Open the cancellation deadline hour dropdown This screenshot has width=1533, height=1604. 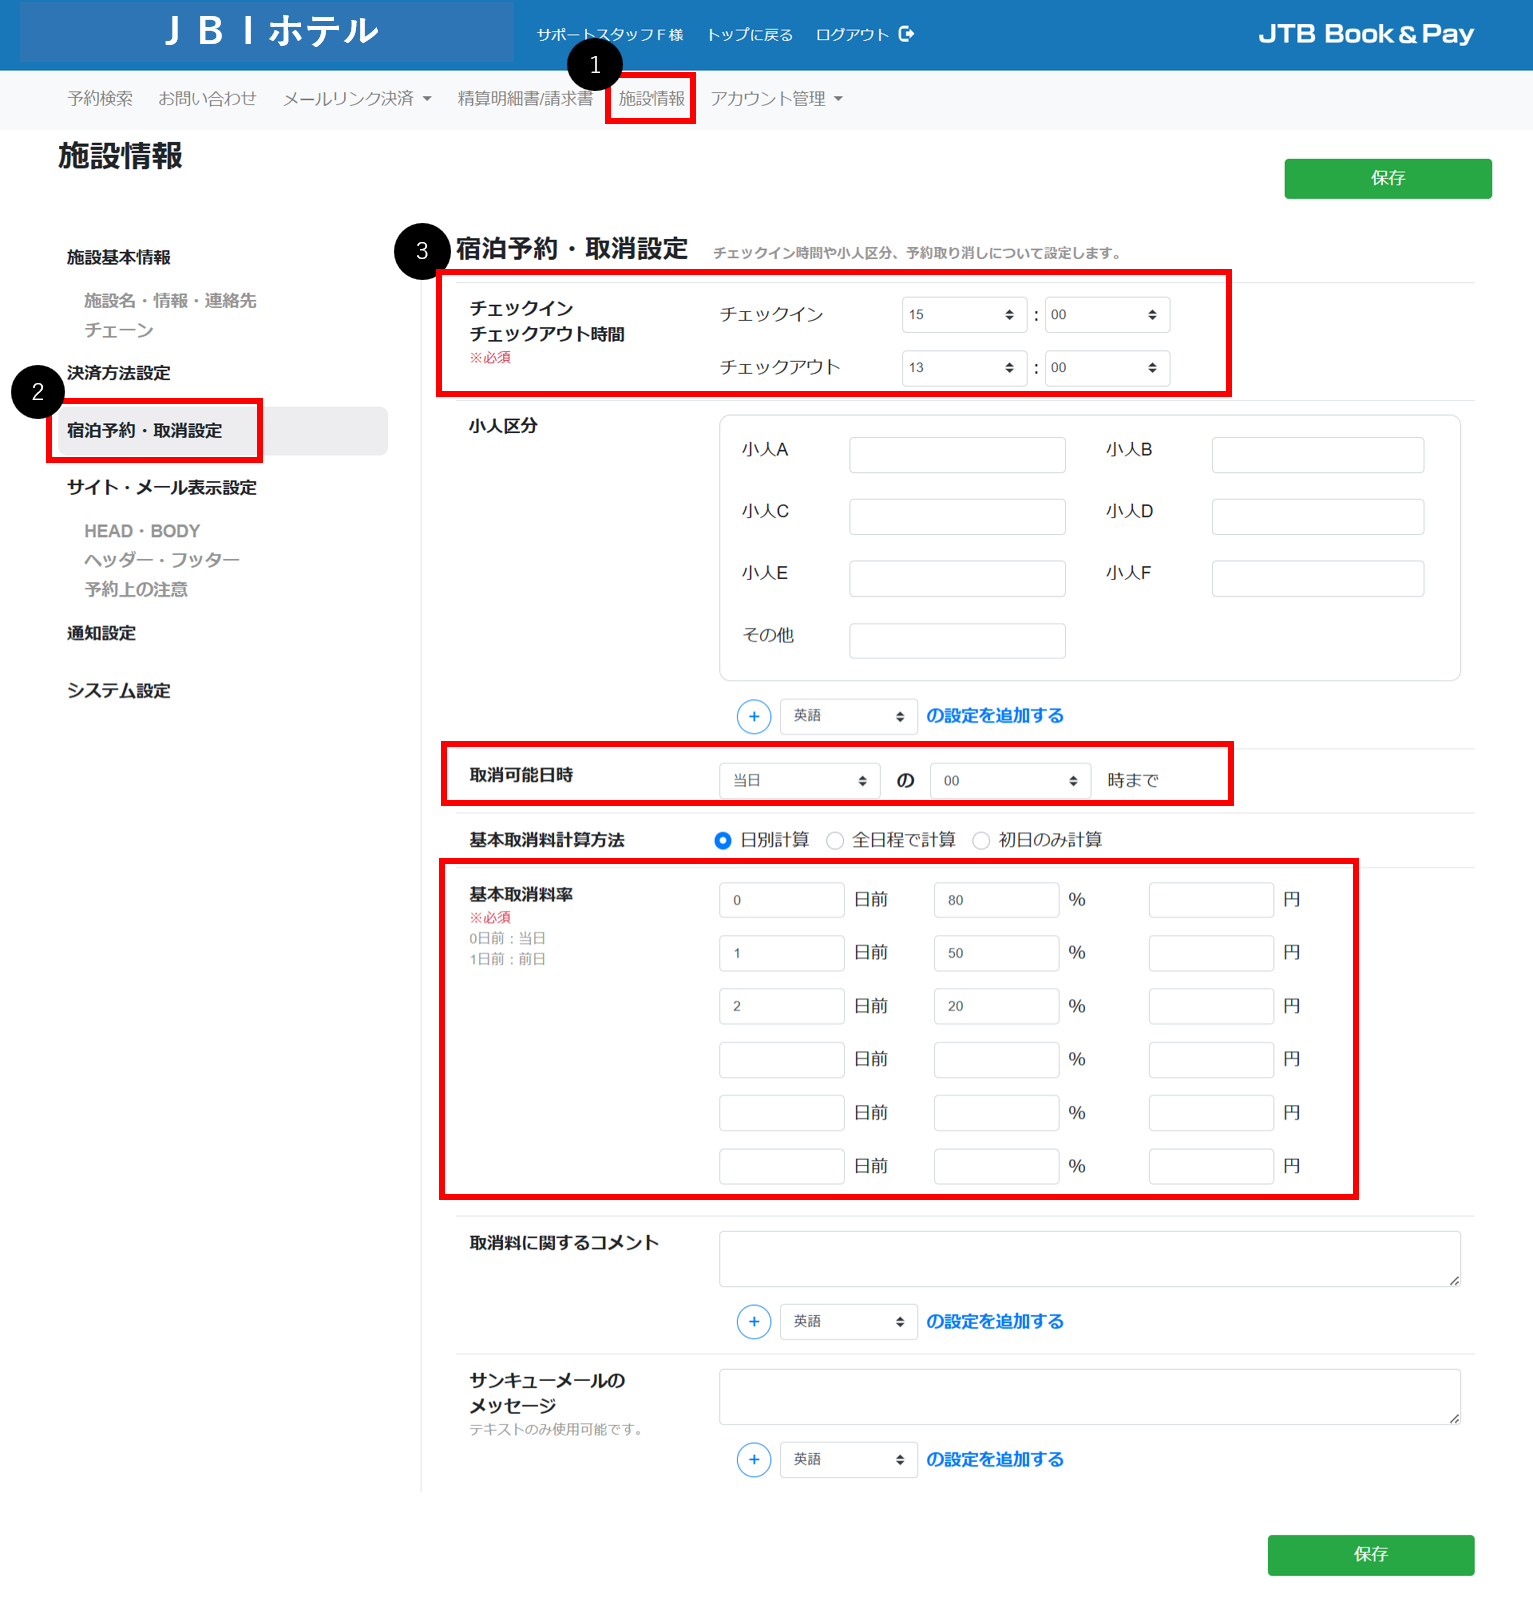point(1011,781)
